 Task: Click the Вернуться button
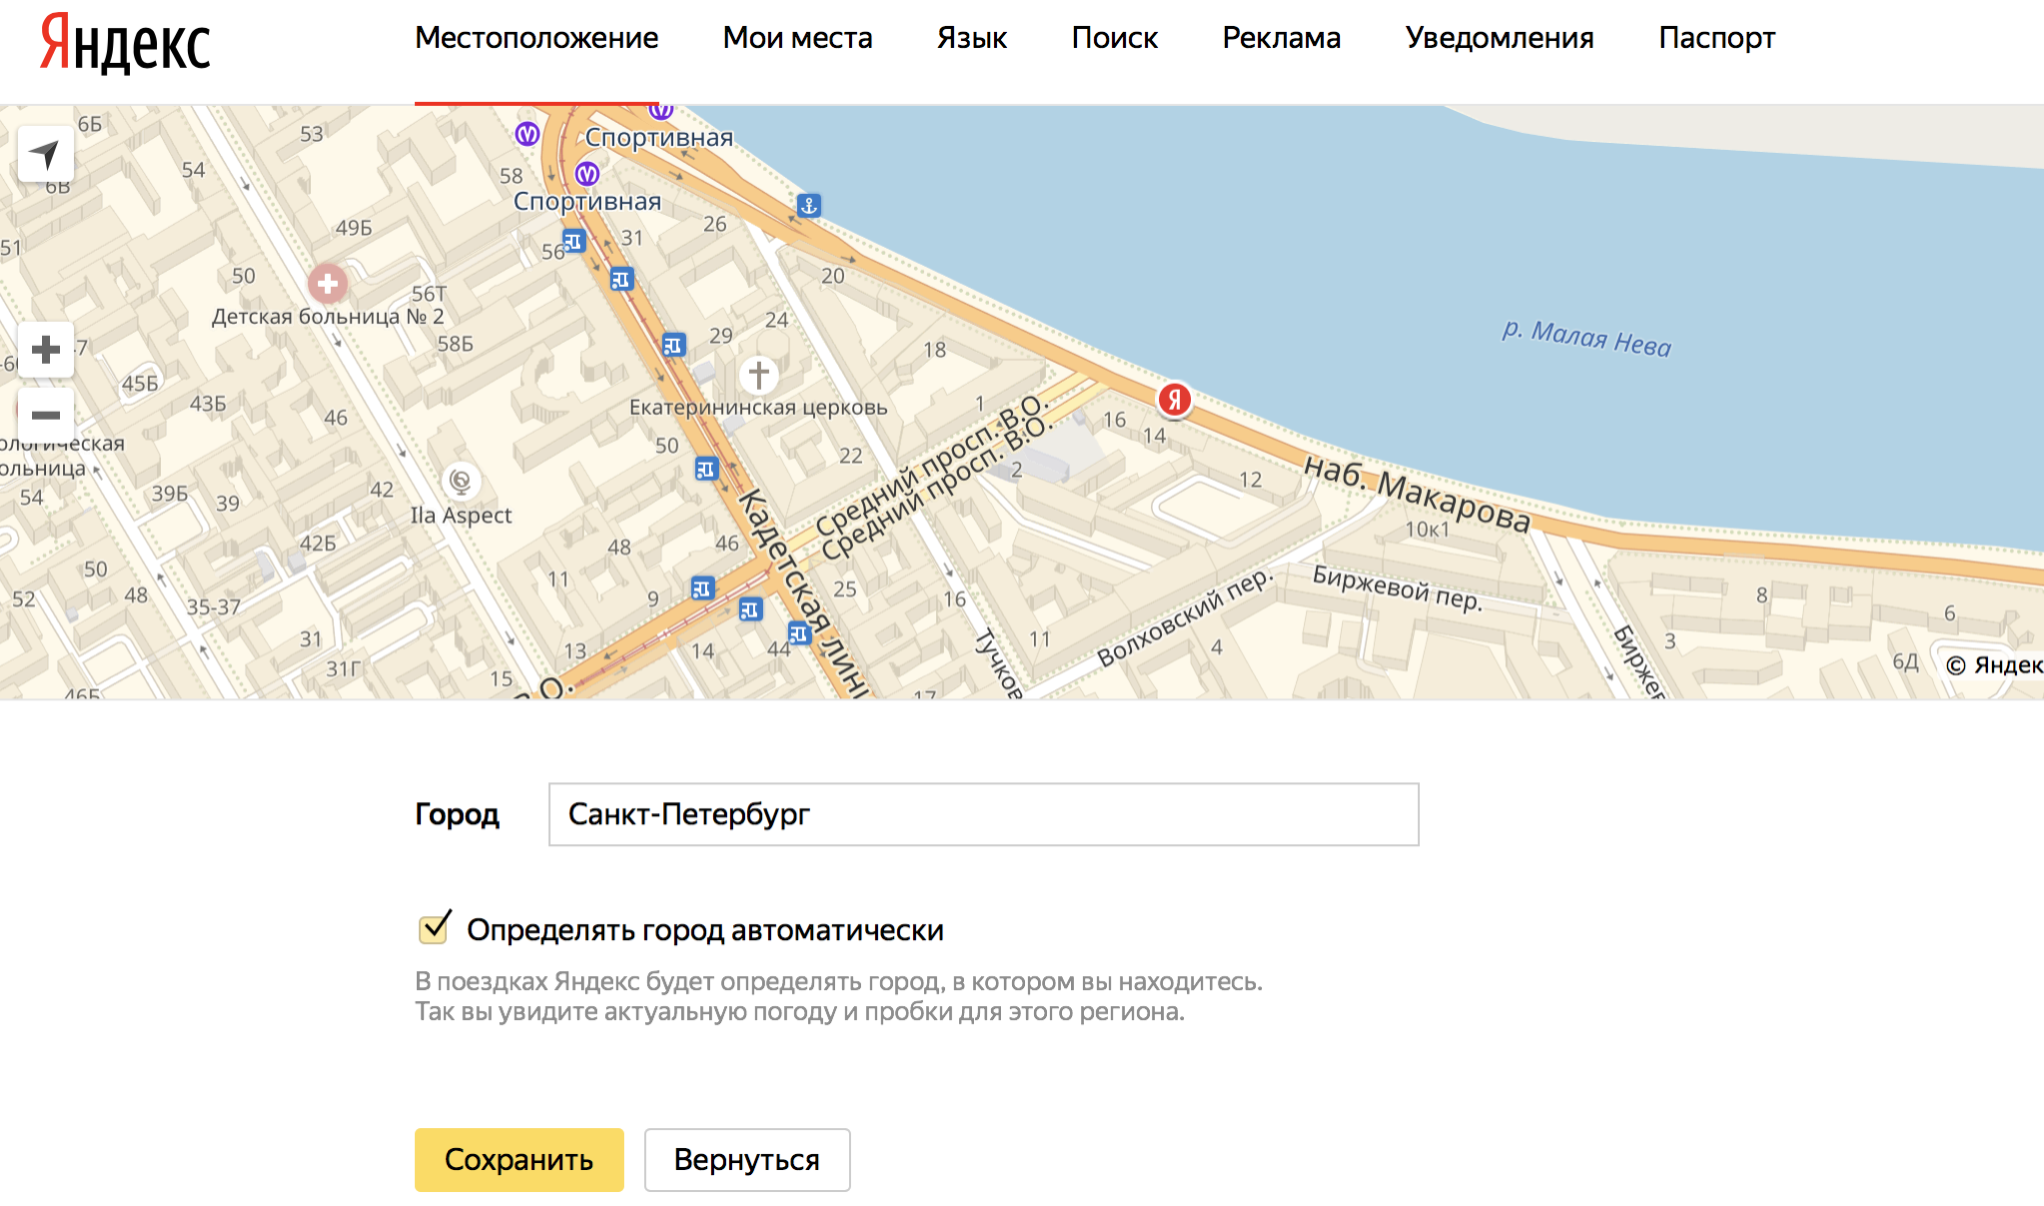click(746, 1159)
